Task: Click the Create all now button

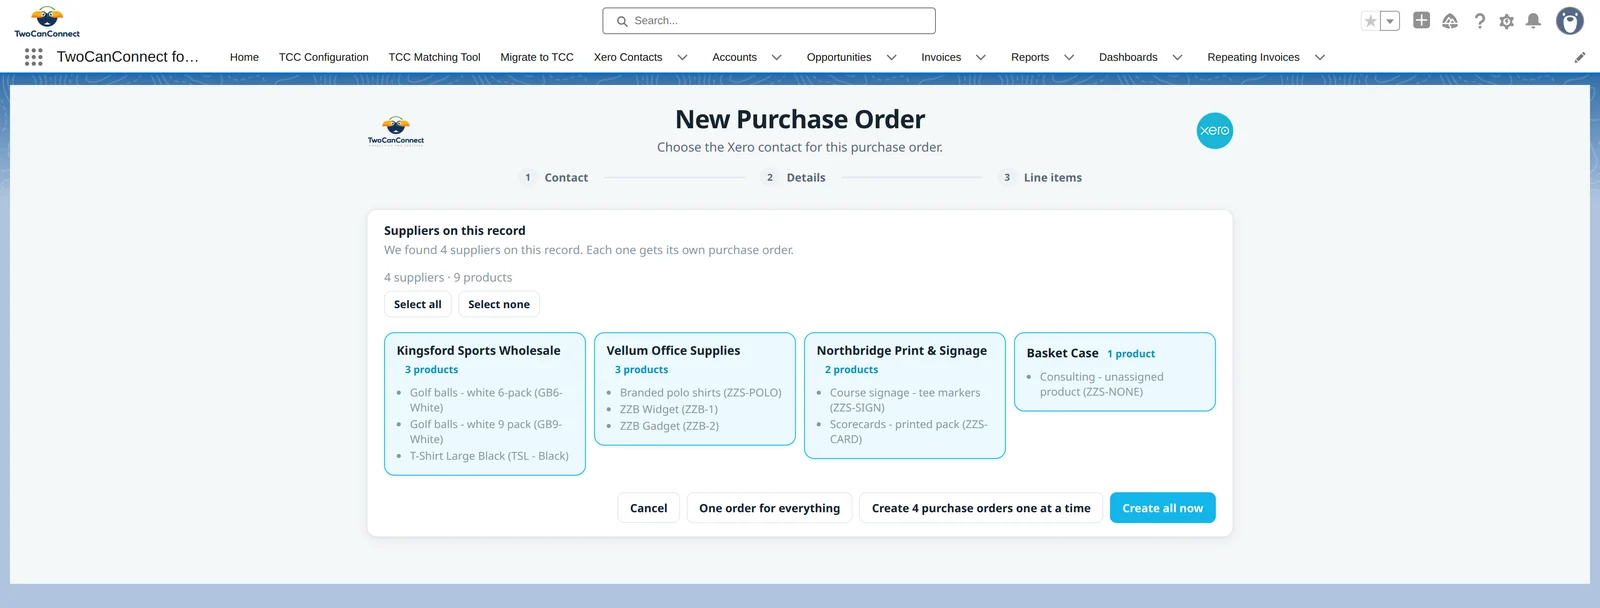Action: (1163, 508)
